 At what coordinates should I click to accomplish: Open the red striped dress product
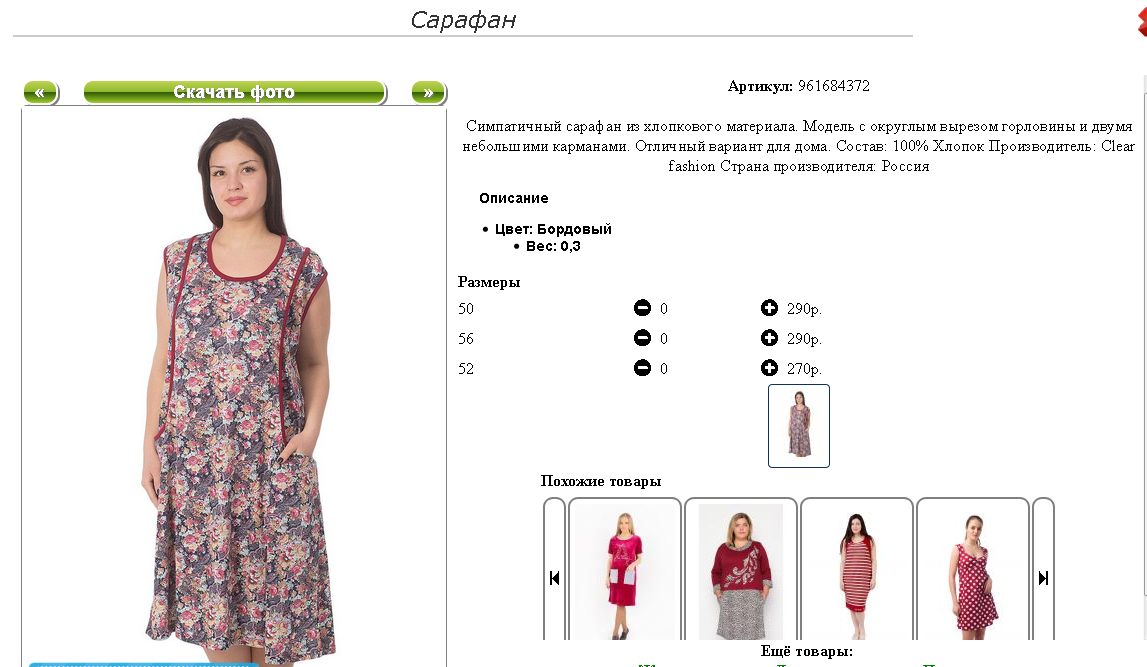pos(857,570)
